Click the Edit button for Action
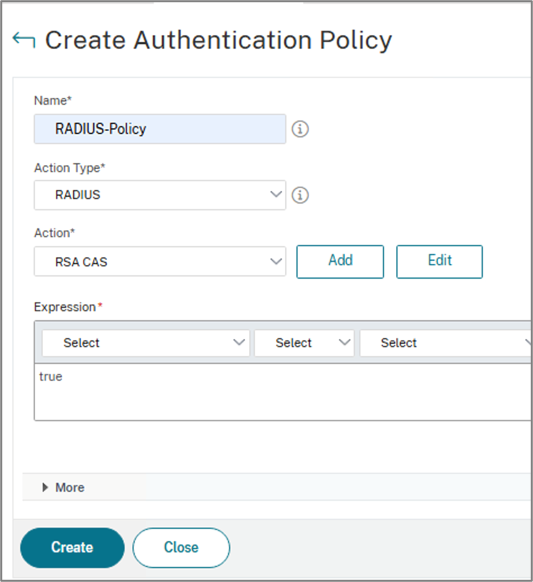Screen dimensions: 533x582 click(439, 261)
